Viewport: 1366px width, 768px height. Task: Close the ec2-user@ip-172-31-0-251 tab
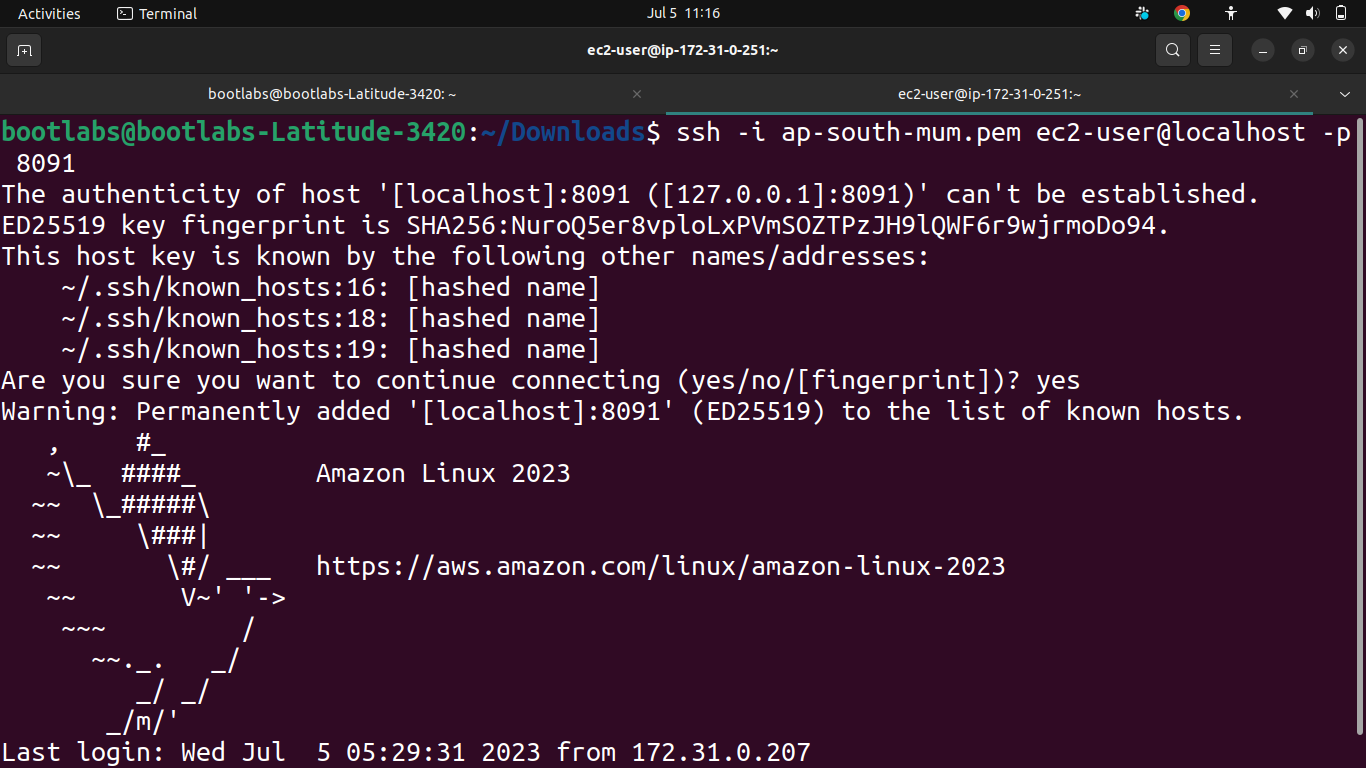tap(1294, 94)
